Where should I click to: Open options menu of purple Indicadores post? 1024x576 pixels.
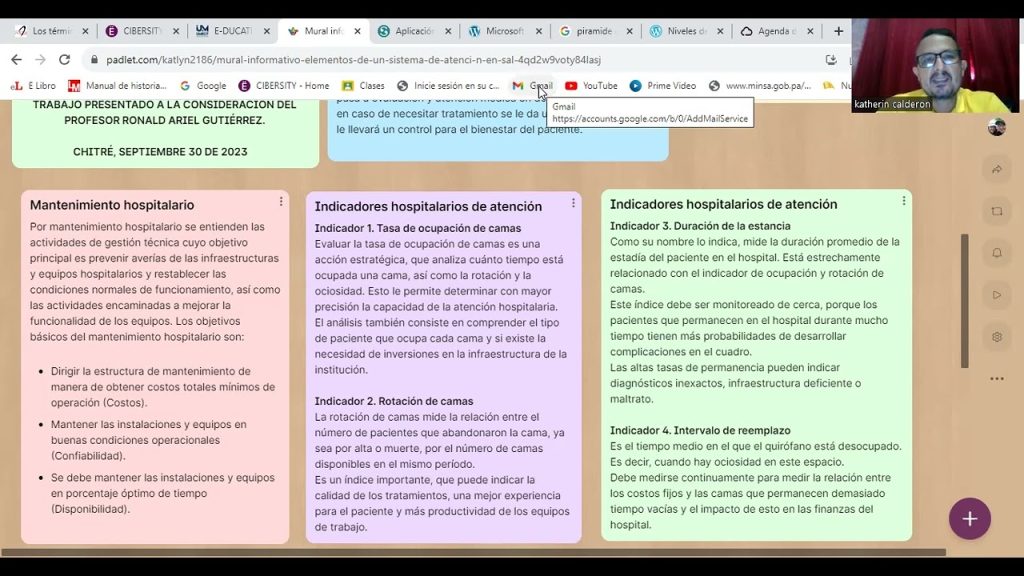(x=573, y=203)
